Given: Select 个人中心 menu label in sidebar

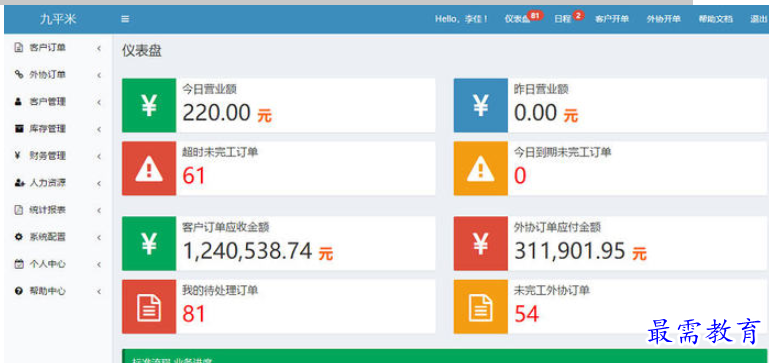Looking at the screenshot, I should (48, 264).
